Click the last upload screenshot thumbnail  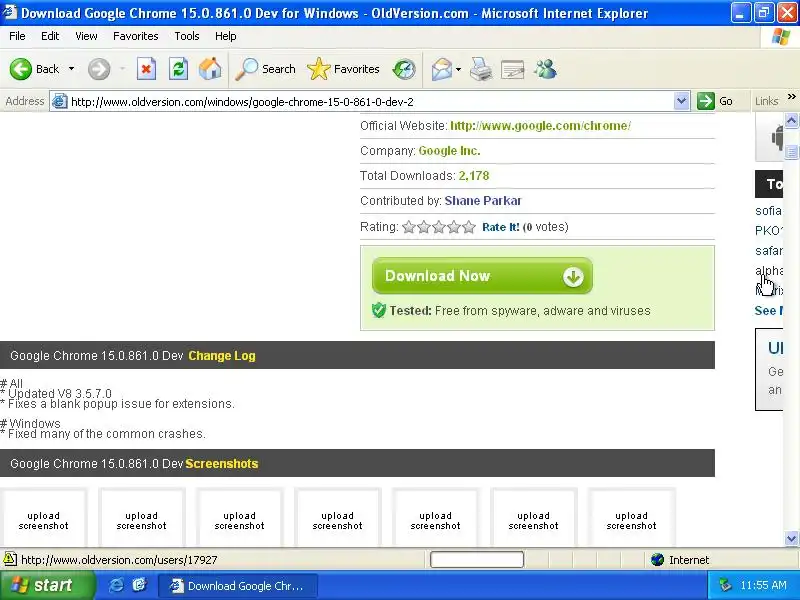(x=632, y=518)
